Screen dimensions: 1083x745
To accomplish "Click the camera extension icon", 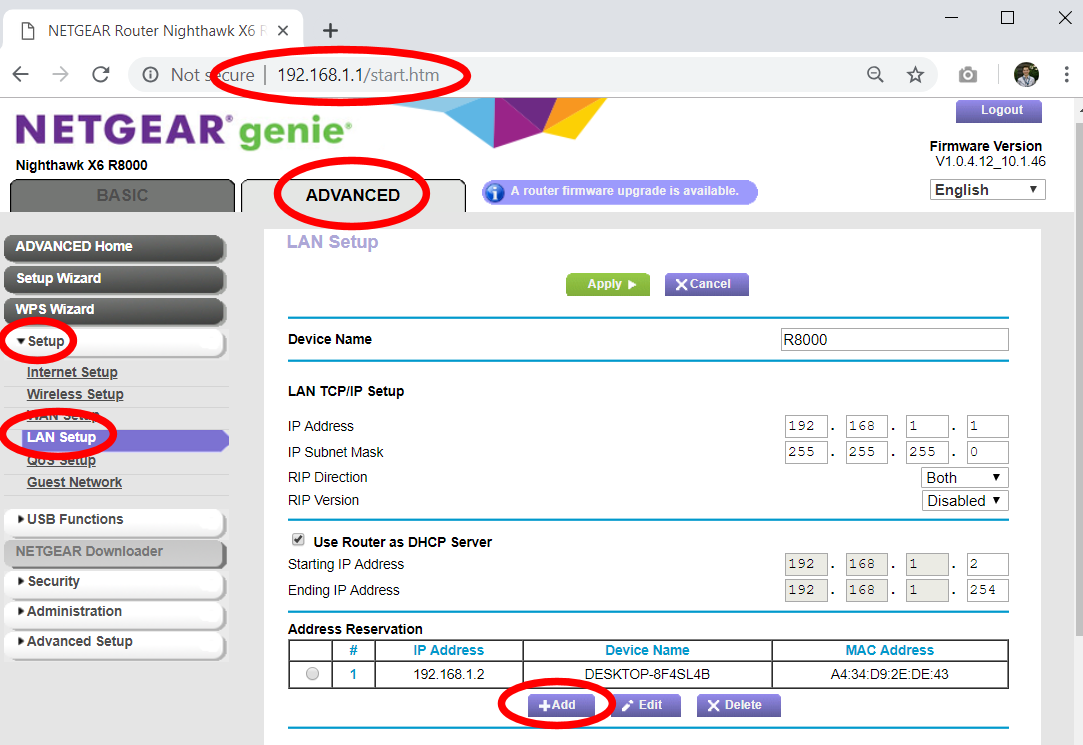I will [x=967, y=75].
